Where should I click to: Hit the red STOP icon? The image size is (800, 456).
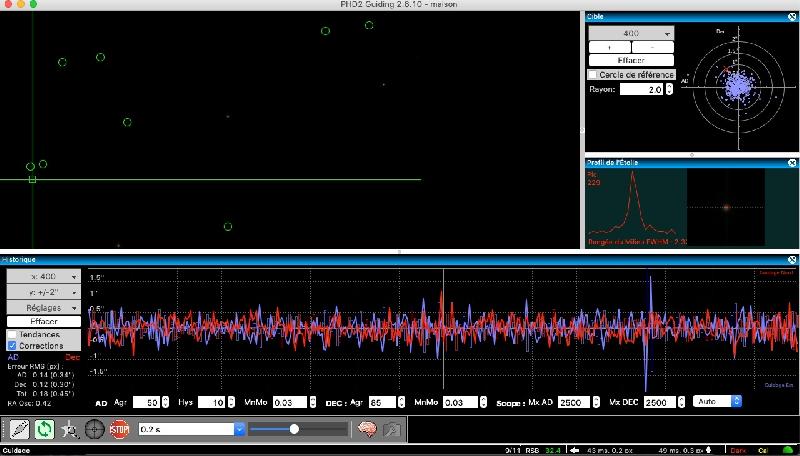tap(119, 429)
